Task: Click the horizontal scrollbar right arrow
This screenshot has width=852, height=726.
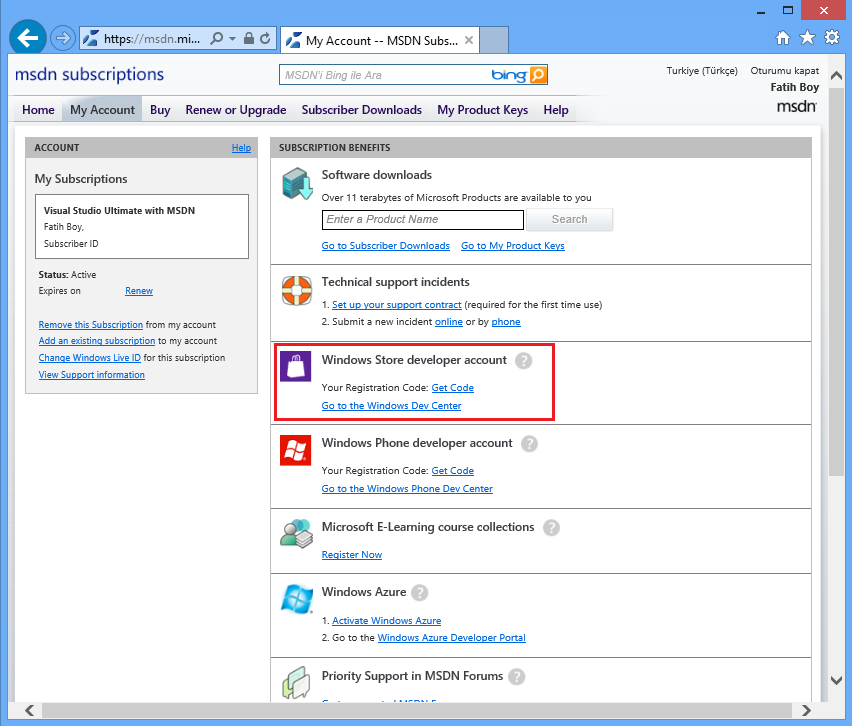Action: tap(806, 710)
